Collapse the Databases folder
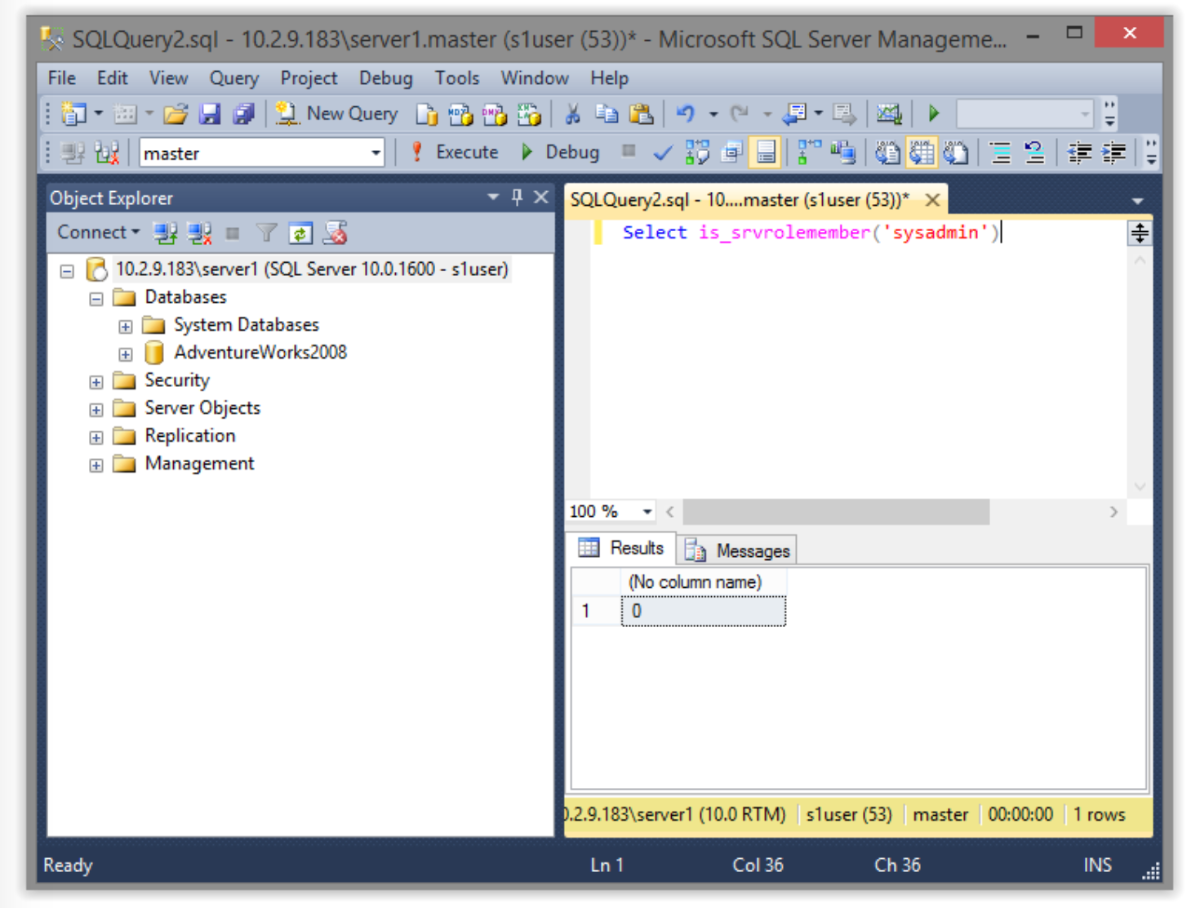This screenshot has height=908, width=1200. click(96, 298)
